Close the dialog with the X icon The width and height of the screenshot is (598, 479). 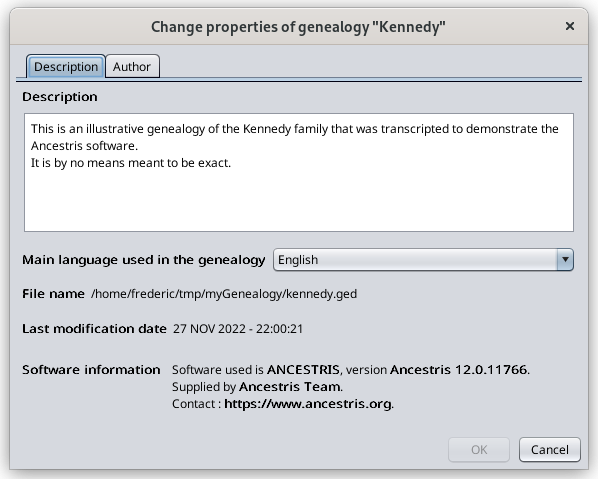point(570,26)
